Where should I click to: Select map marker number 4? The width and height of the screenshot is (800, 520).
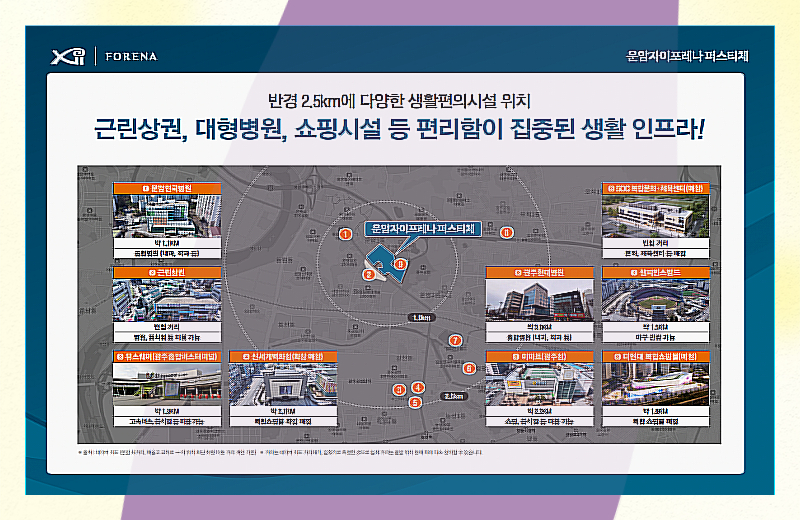418,388
